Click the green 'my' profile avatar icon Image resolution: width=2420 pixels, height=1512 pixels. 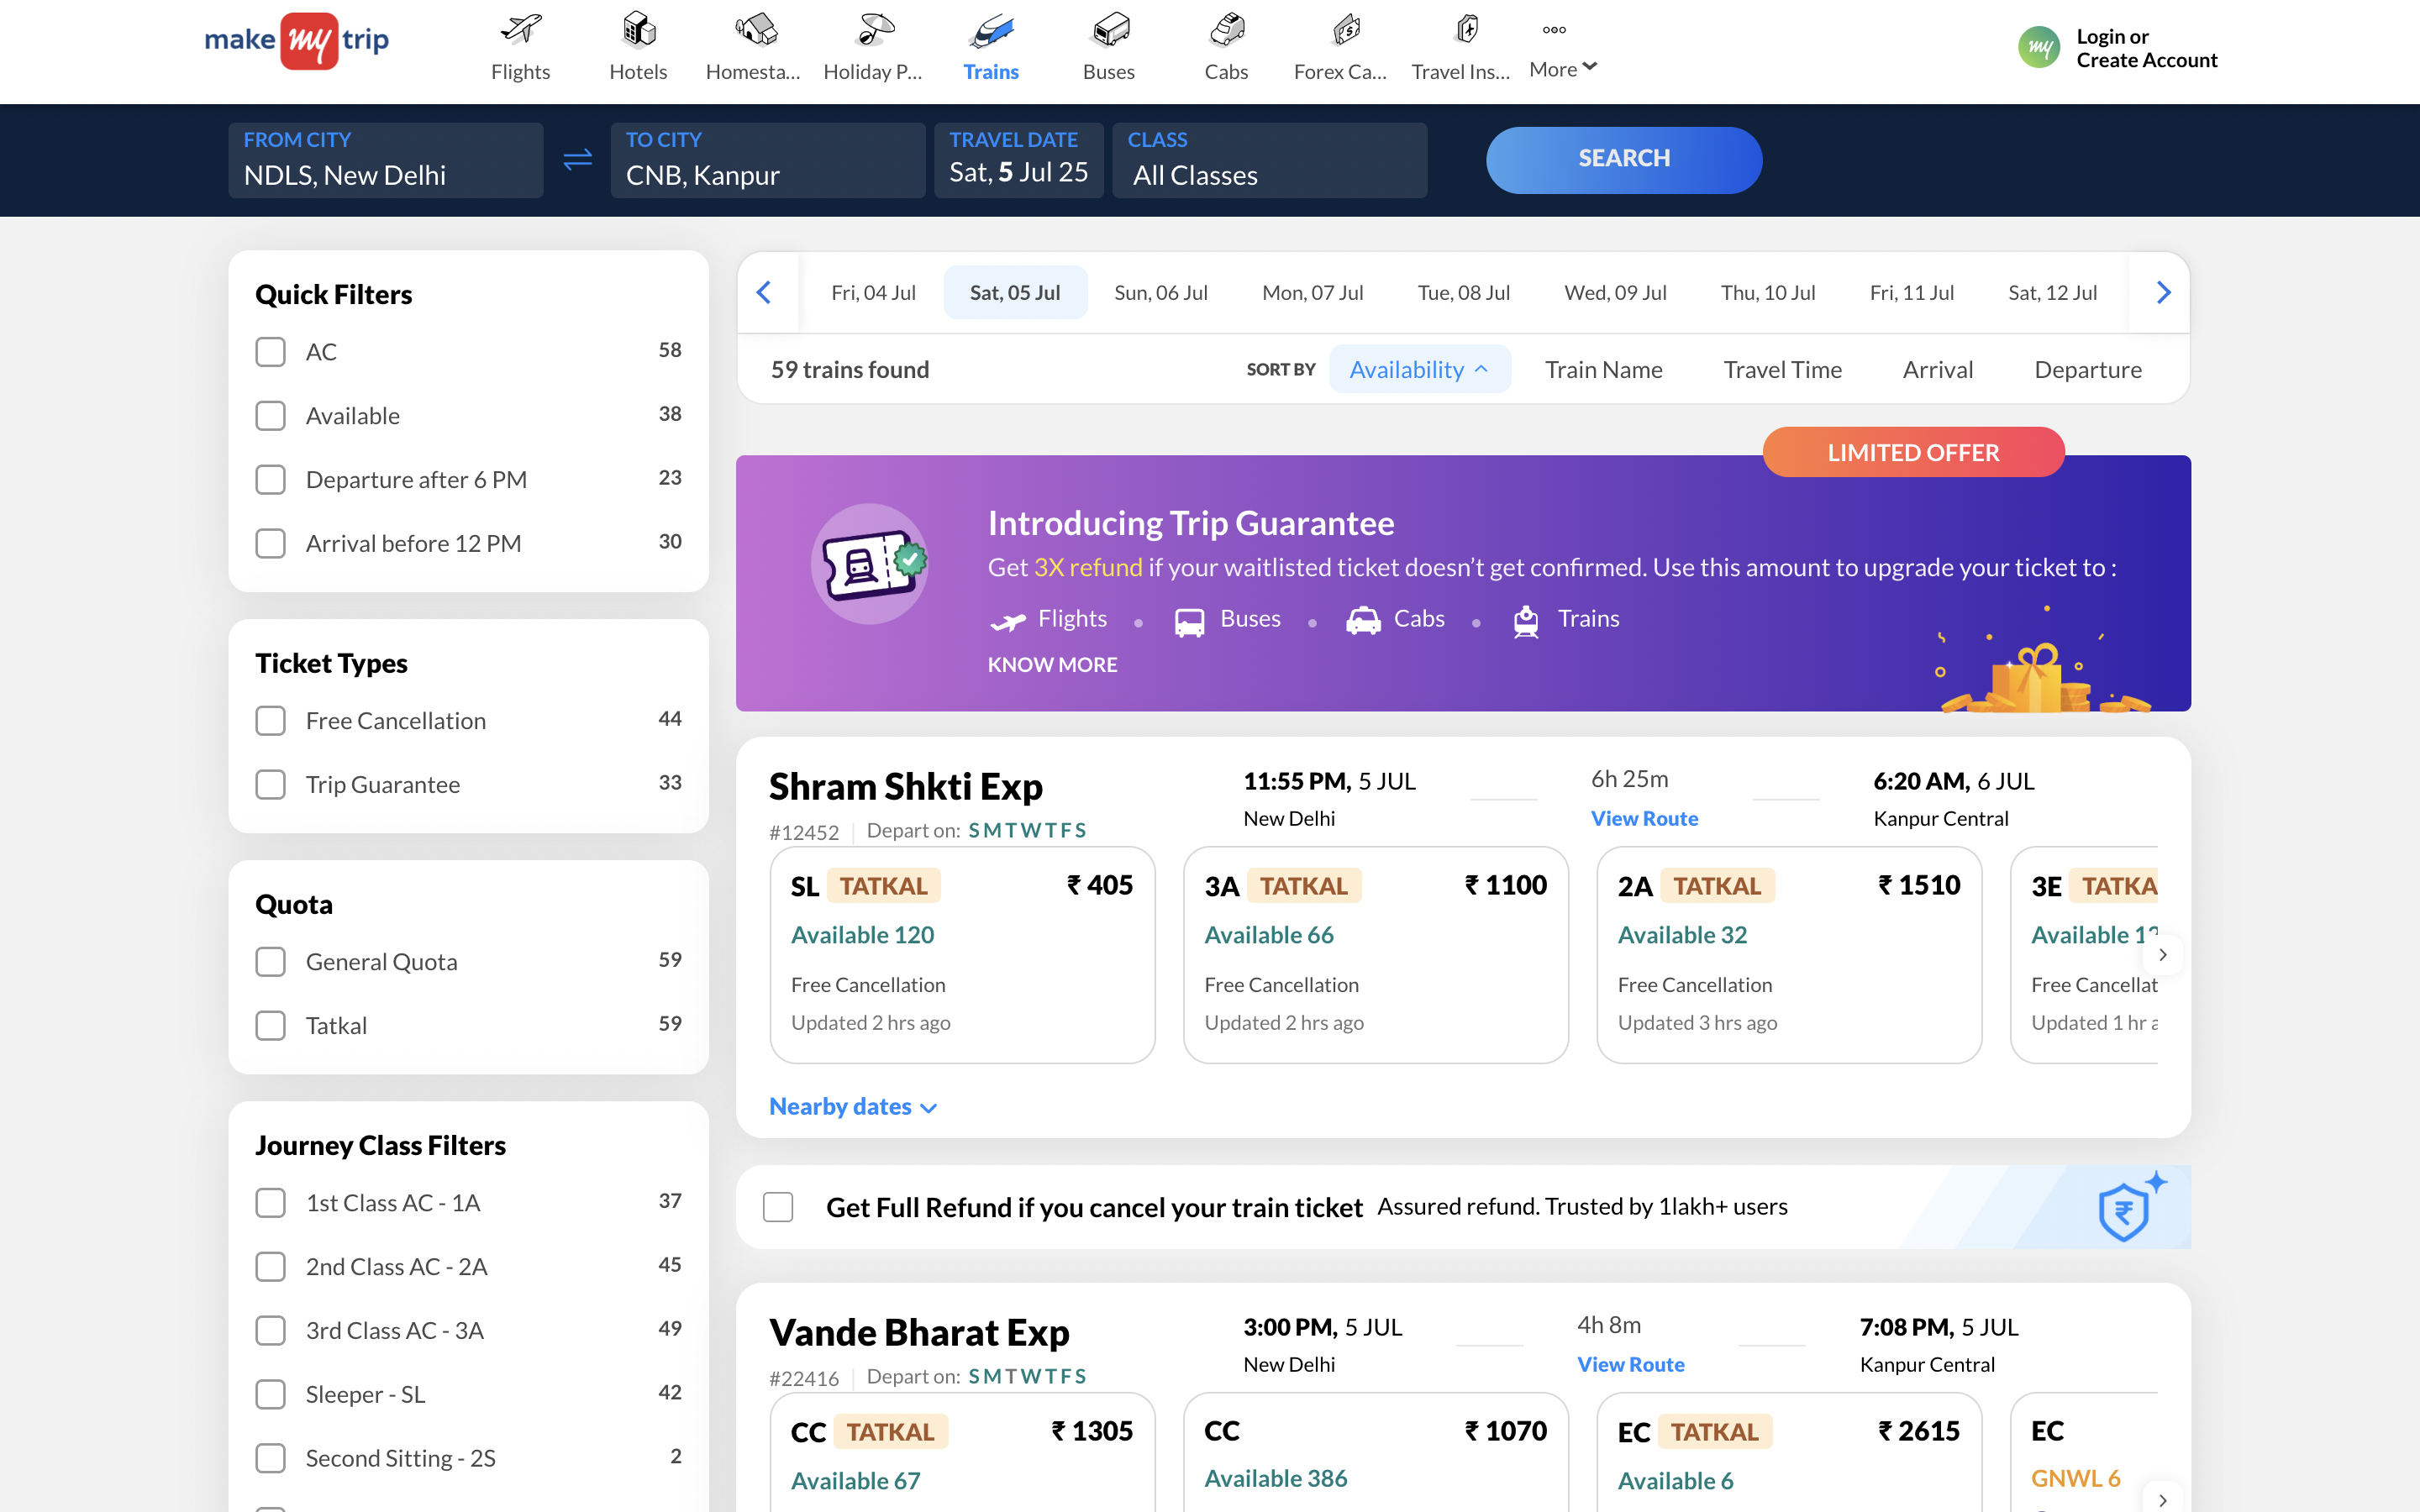point(2039,48)
